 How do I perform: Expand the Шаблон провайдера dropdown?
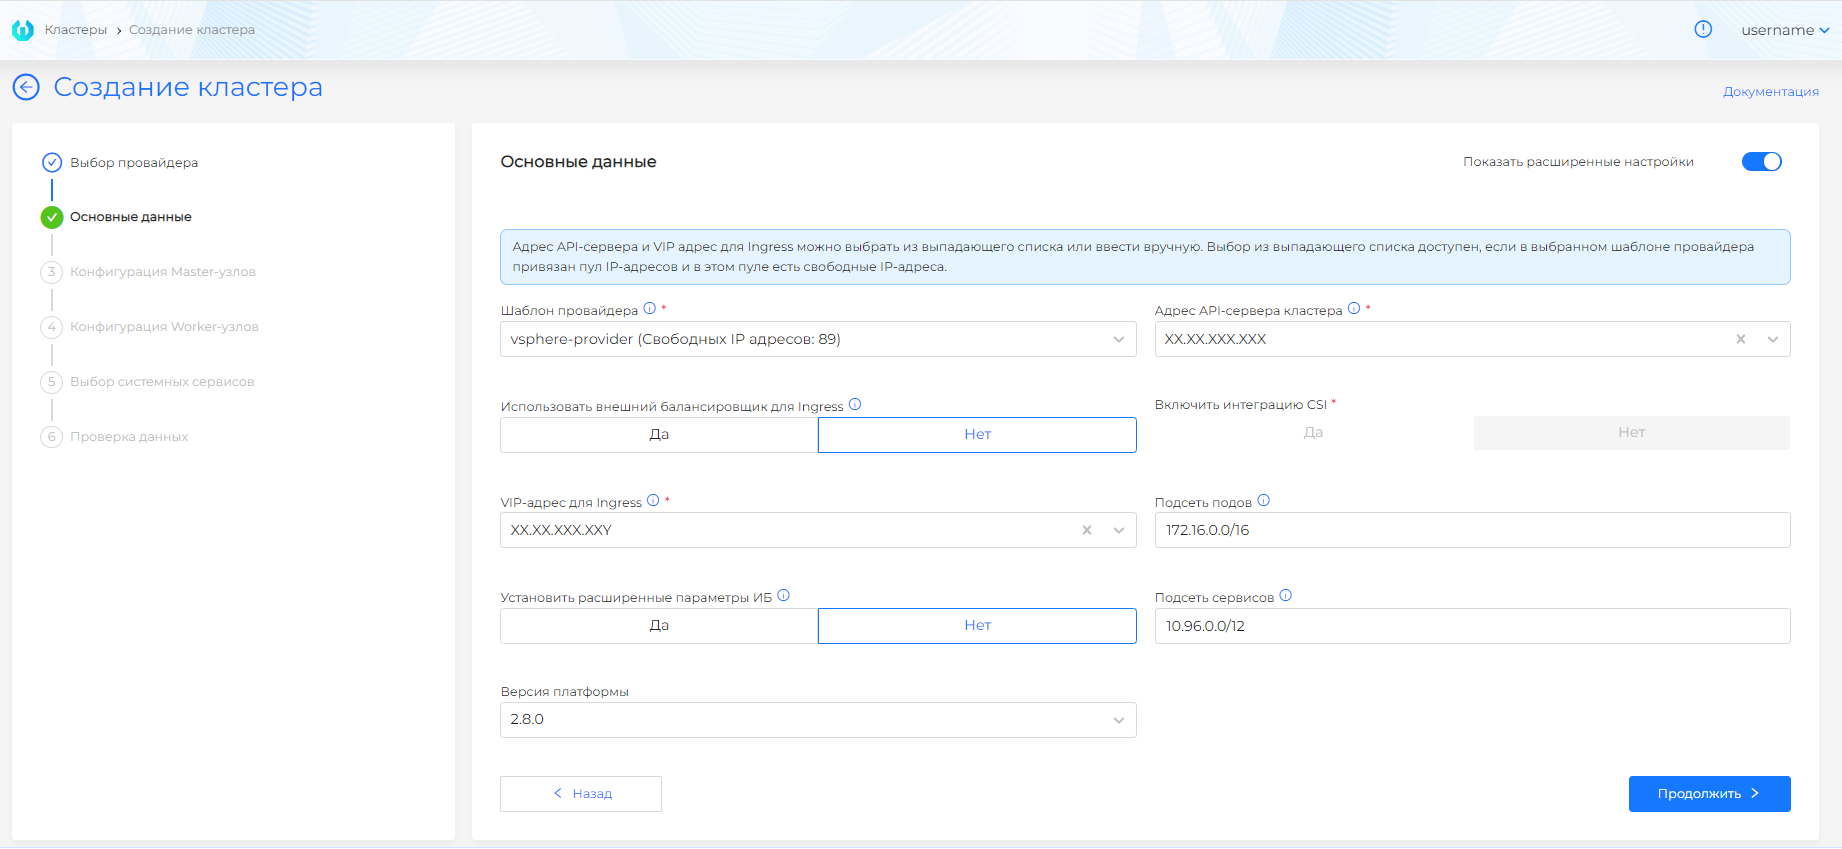(1118, 340)
